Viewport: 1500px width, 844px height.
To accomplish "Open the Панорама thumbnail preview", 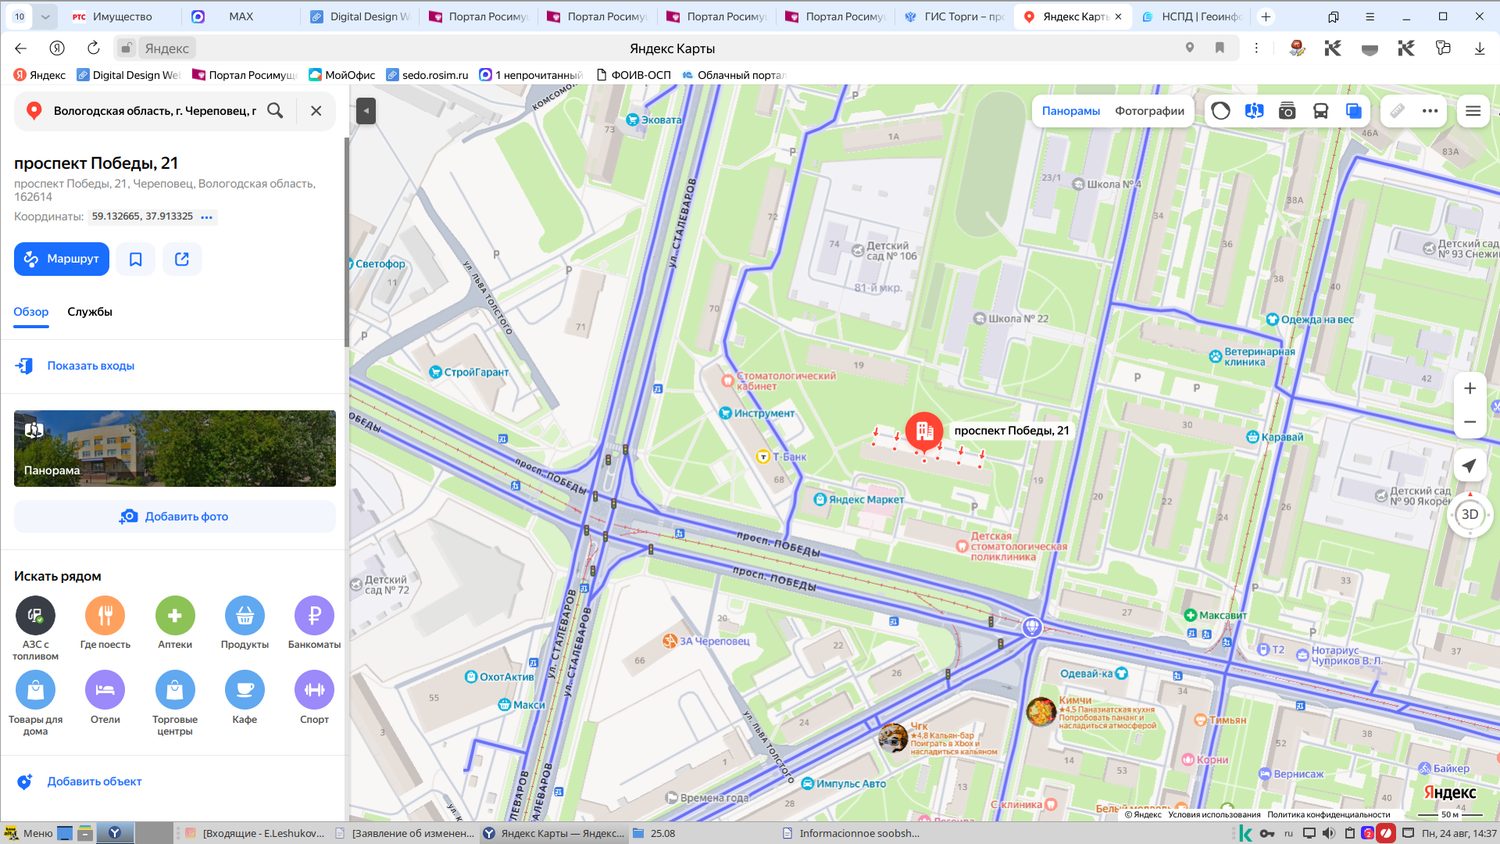I will tap(175, 448).
